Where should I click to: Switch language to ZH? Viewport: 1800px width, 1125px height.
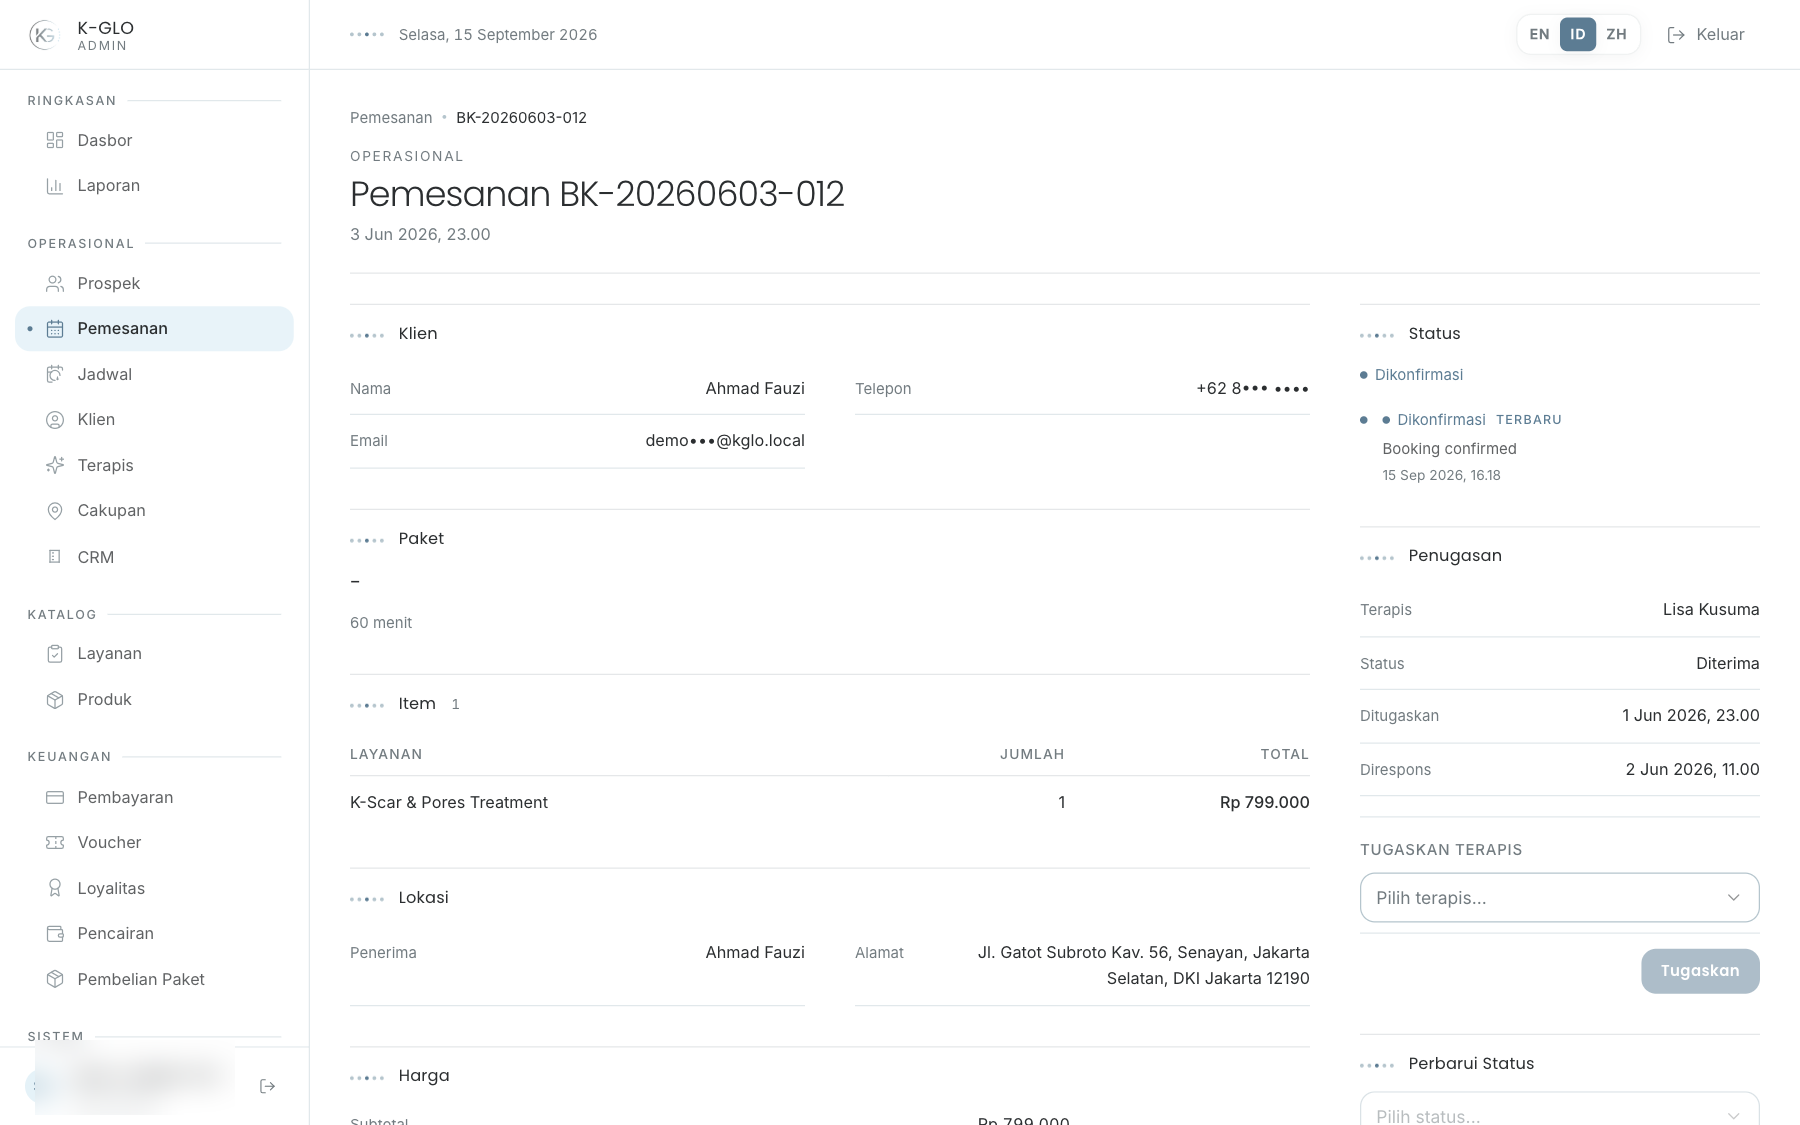pyautogui.click(x=1616, y=34)
